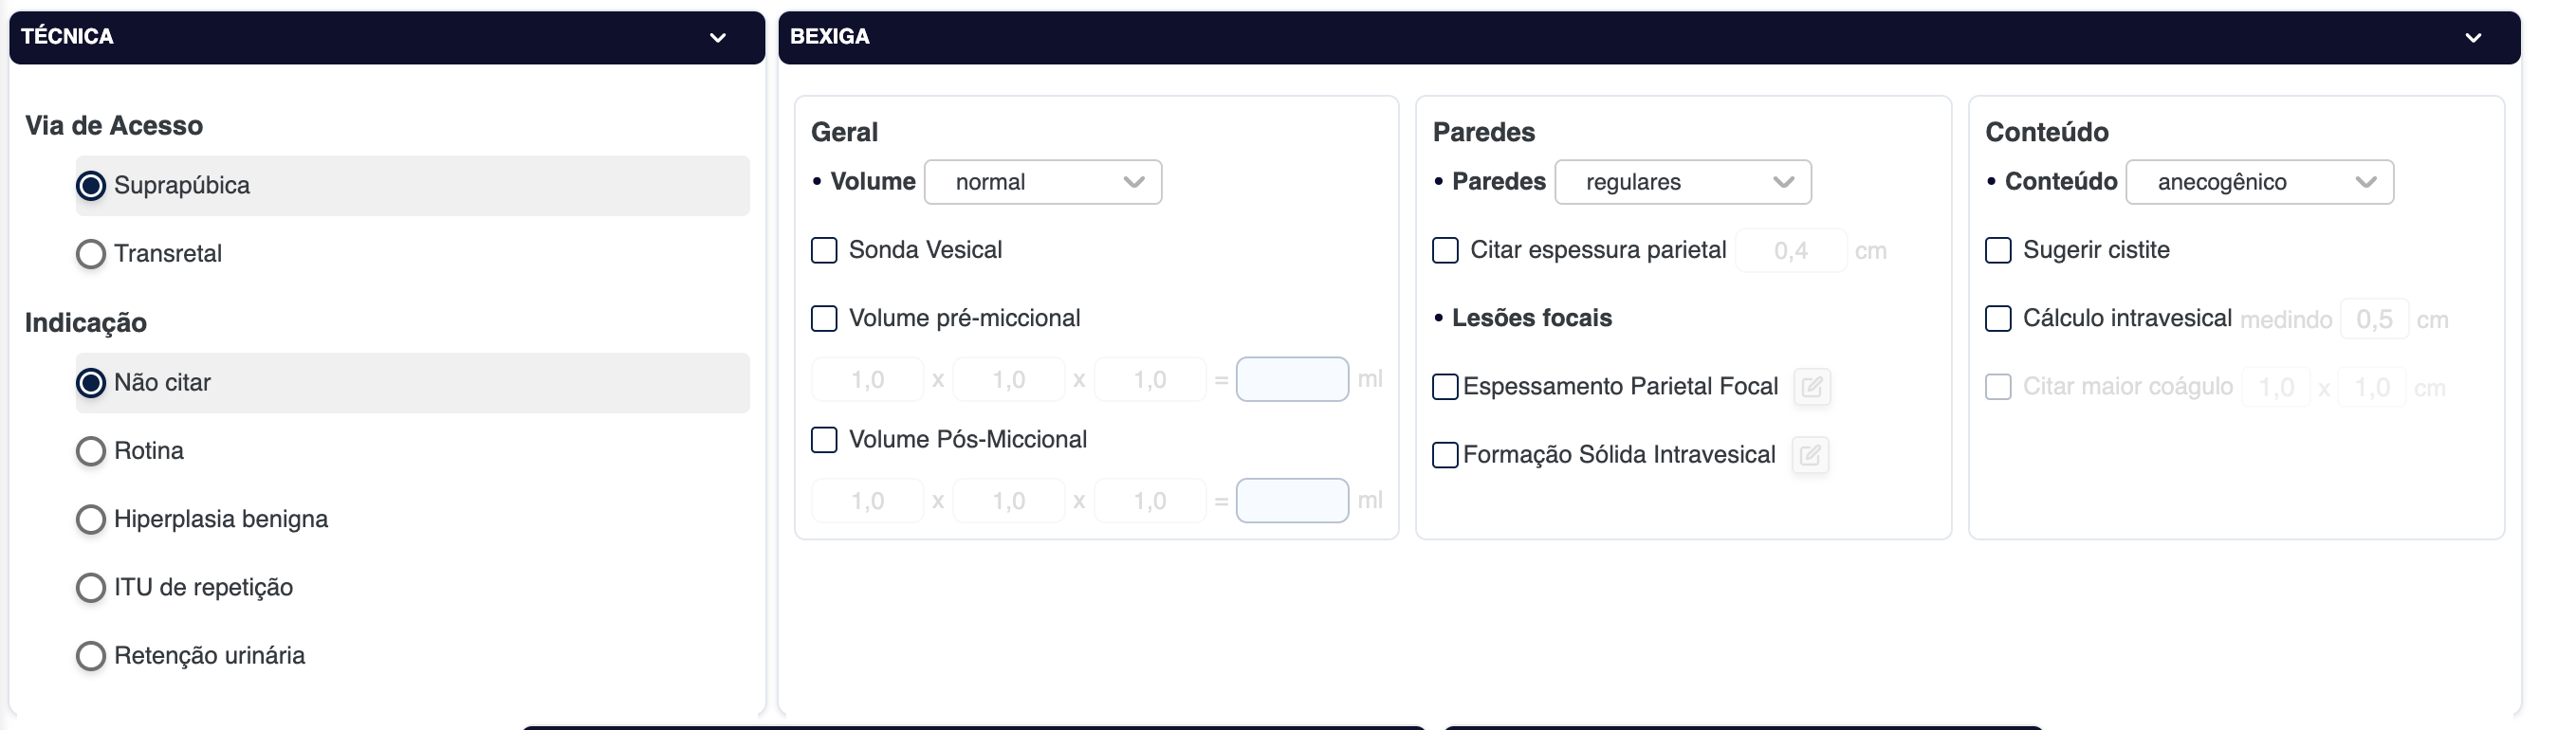The width and height of the screenshot is (2576, 730).
Task: Open the Conteúdo dropdown
Action: click(x=2258, y=182)
